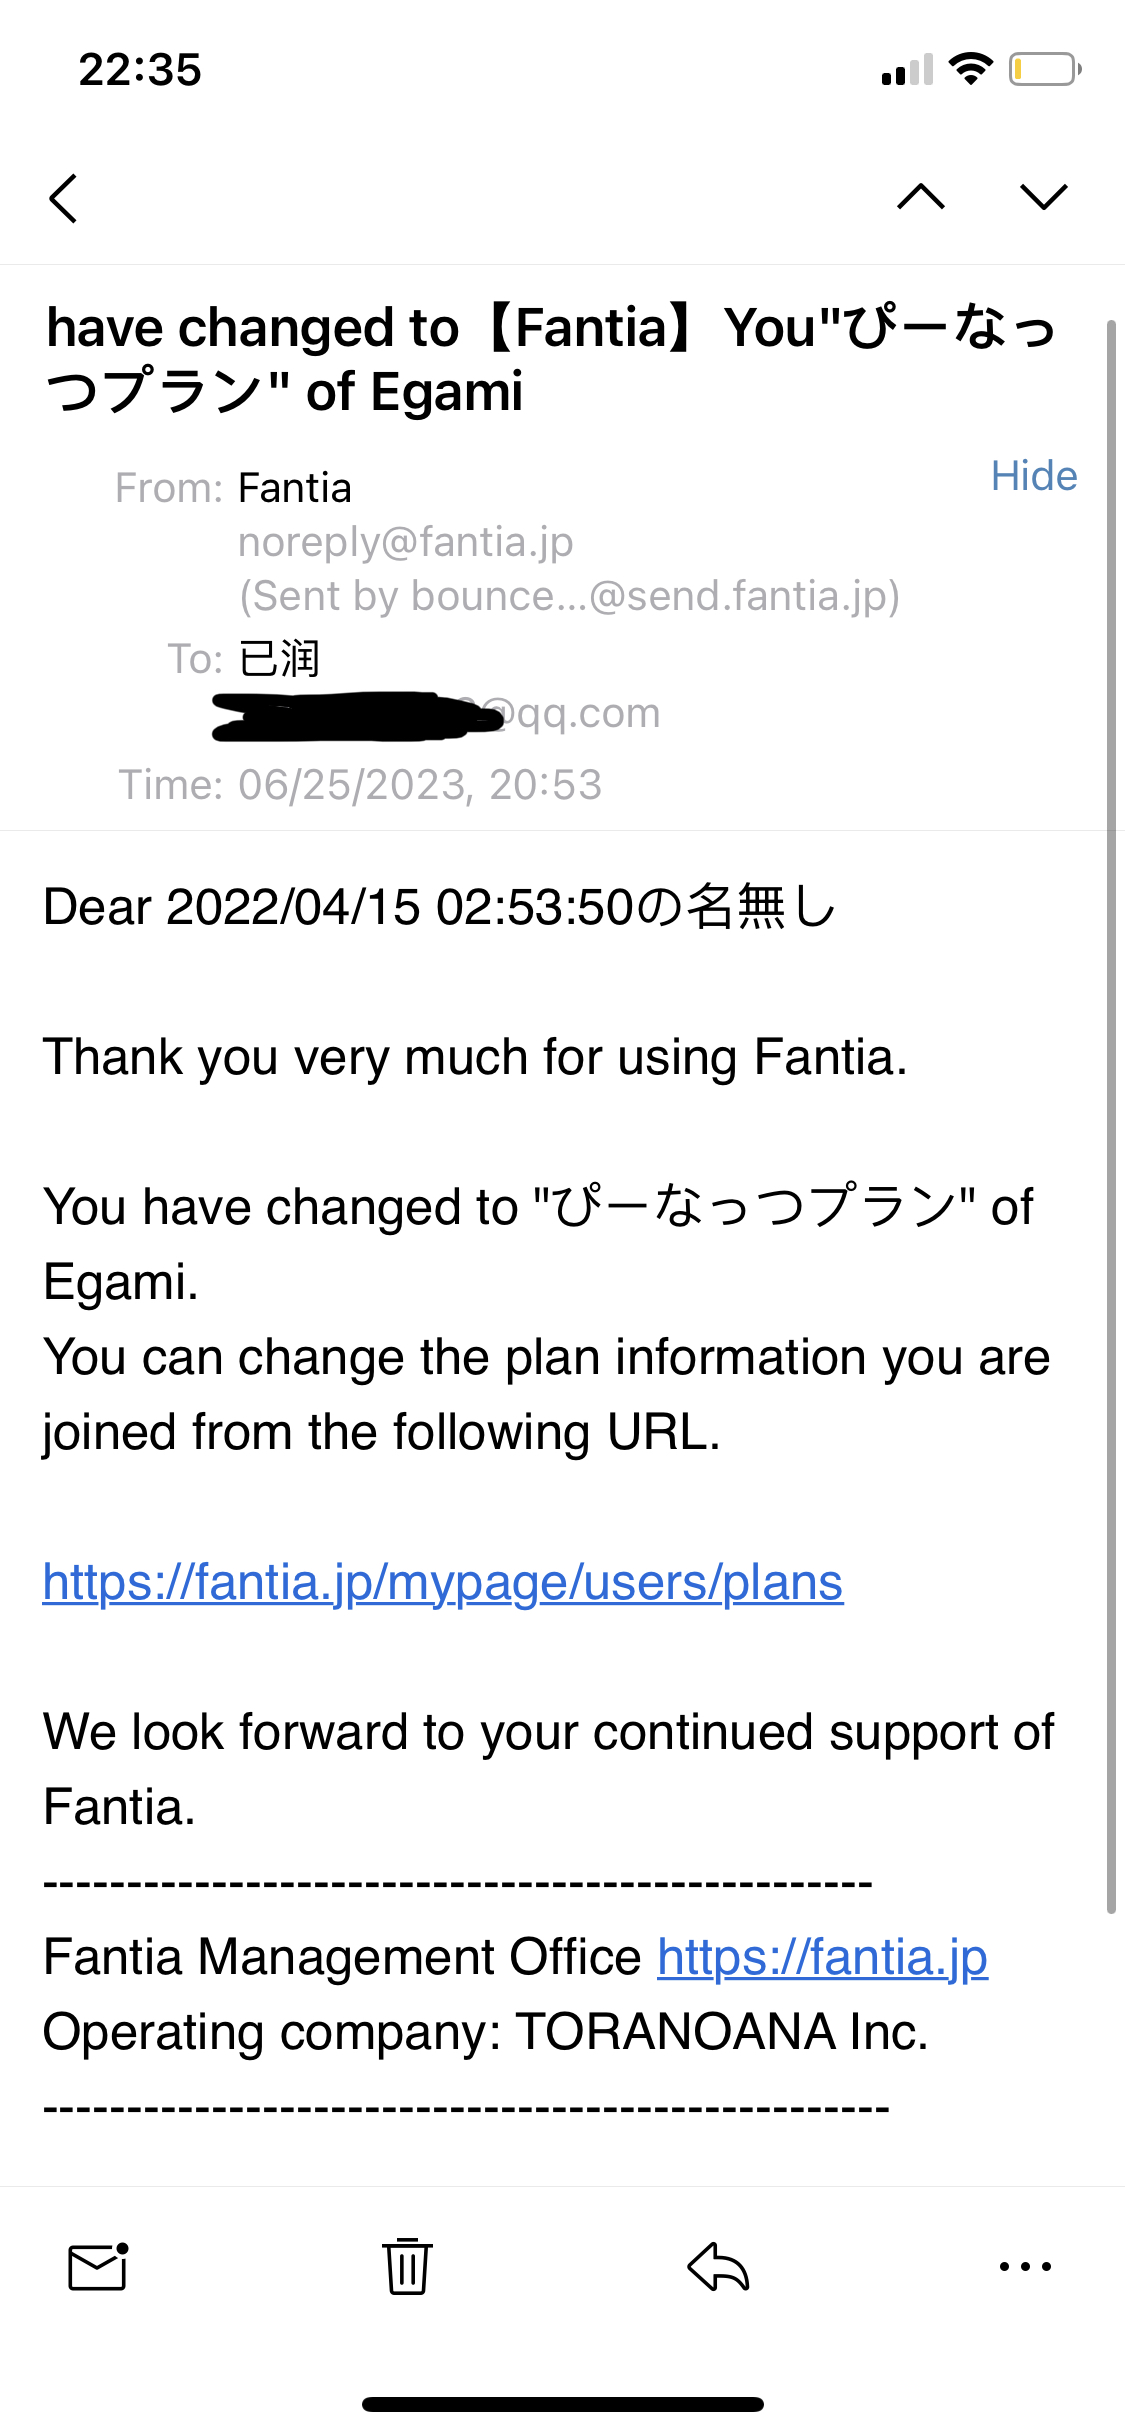
Task: Open the https://fantia.jp homepage link
Action: [822, 1957]
